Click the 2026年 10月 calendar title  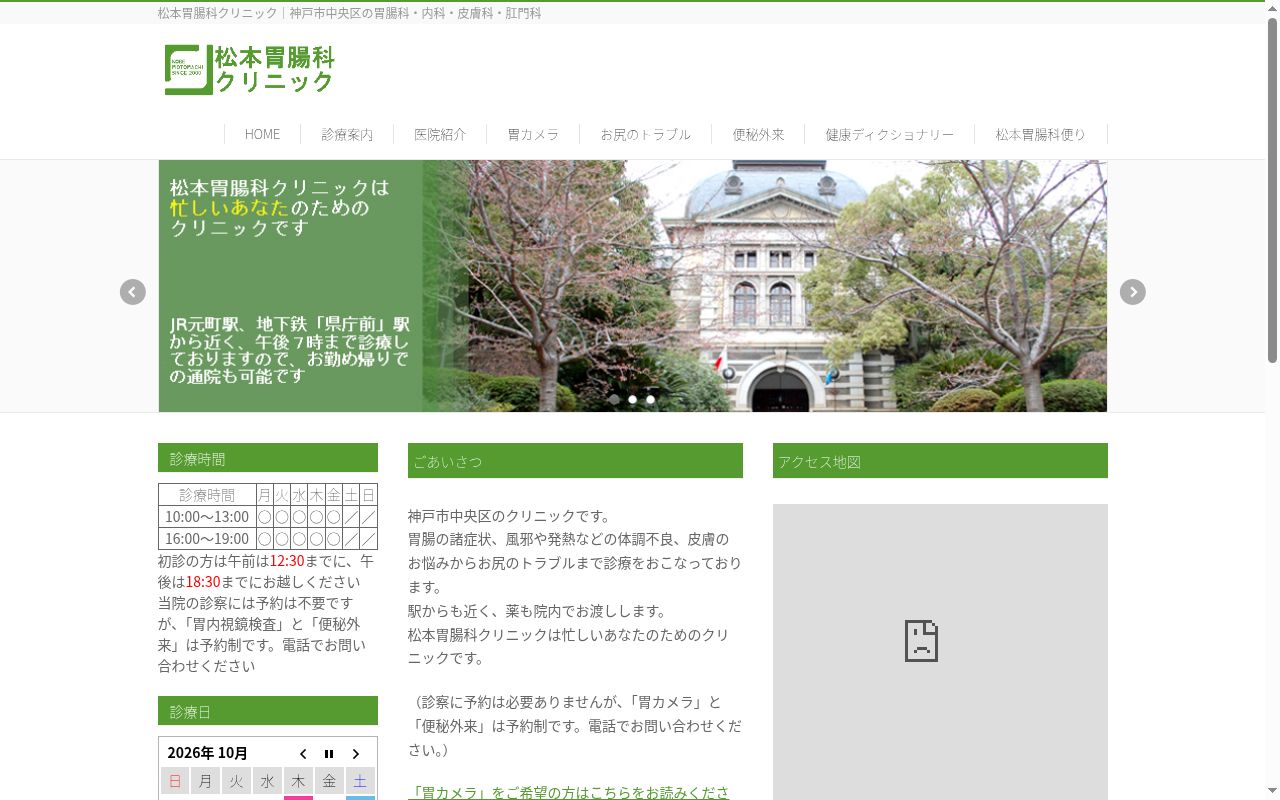pos(207,753)
